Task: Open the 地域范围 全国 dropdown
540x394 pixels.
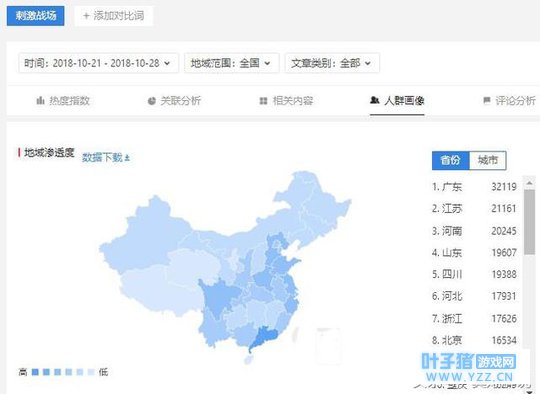Action: click(x=231, y=63)
